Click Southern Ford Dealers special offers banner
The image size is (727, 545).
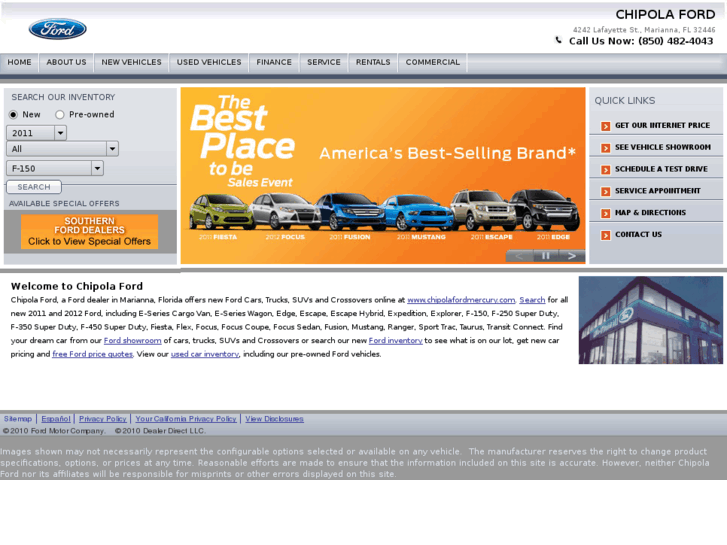[89, 231]
